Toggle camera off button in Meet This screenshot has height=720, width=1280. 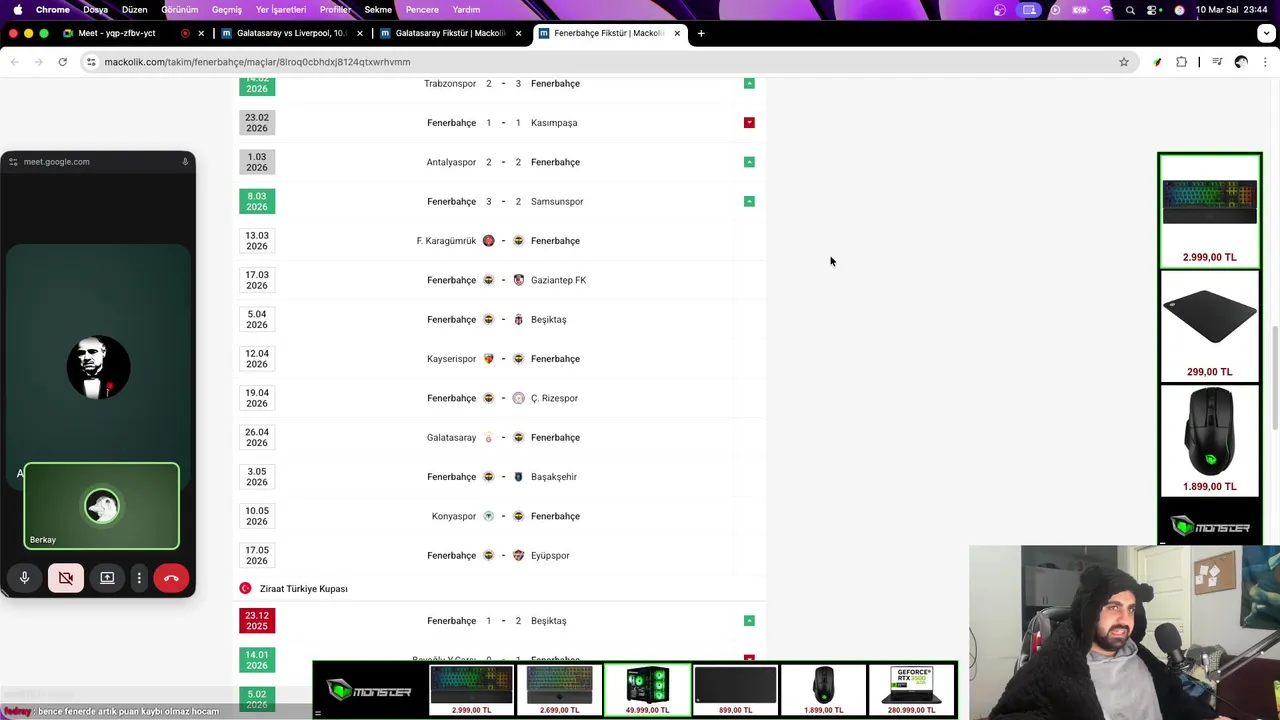tap(66, 577)
